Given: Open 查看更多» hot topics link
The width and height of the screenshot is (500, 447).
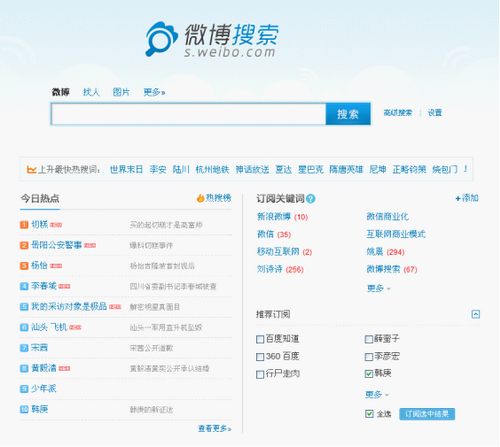Looking at the screenshot, I should (214, 428).
